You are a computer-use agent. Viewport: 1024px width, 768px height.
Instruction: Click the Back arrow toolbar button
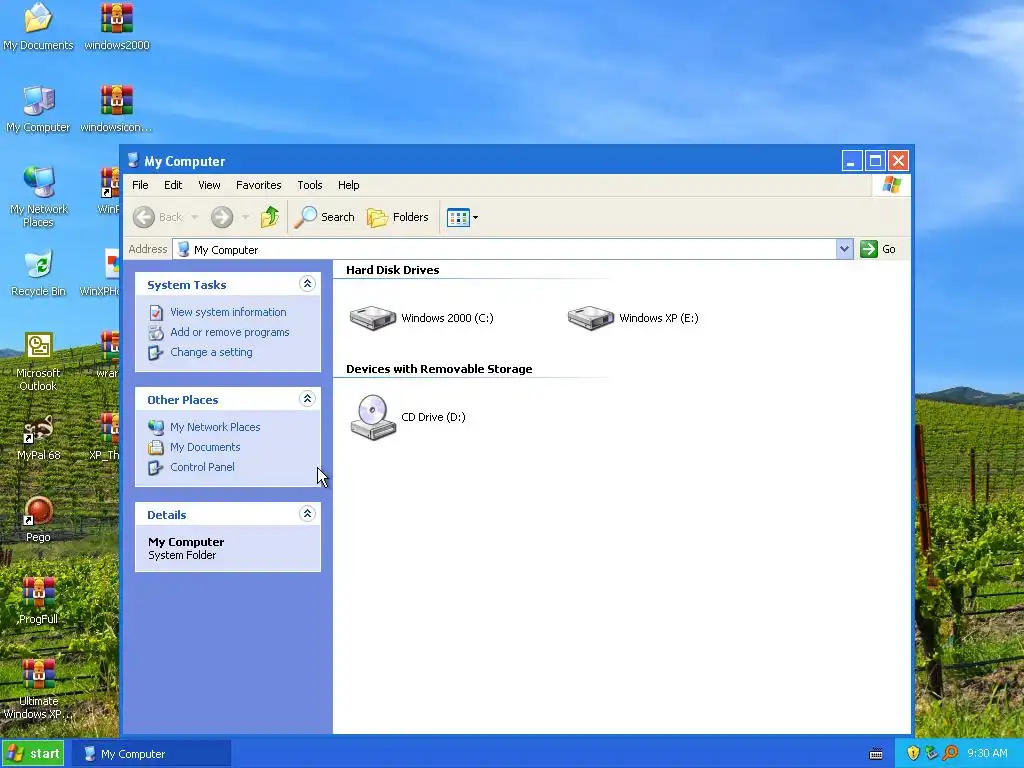tap(144, 217)
